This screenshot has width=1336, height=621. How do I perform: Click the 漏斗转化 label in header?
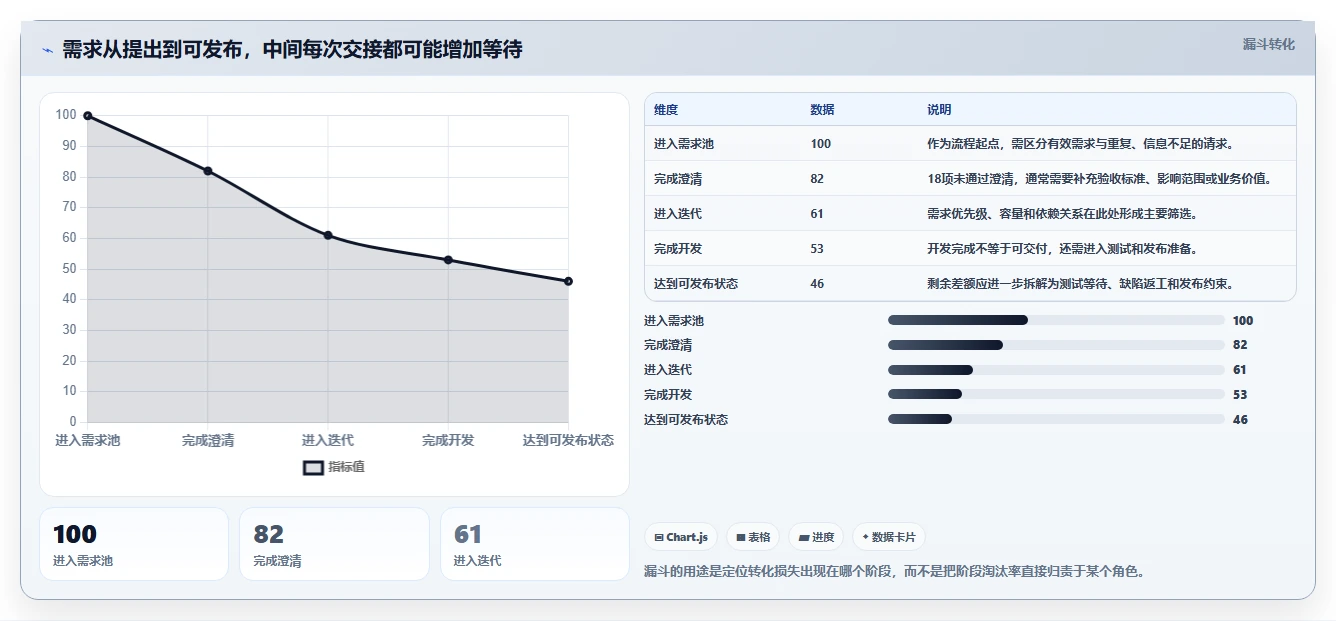pyautogui.click(x=1269, y=45)
